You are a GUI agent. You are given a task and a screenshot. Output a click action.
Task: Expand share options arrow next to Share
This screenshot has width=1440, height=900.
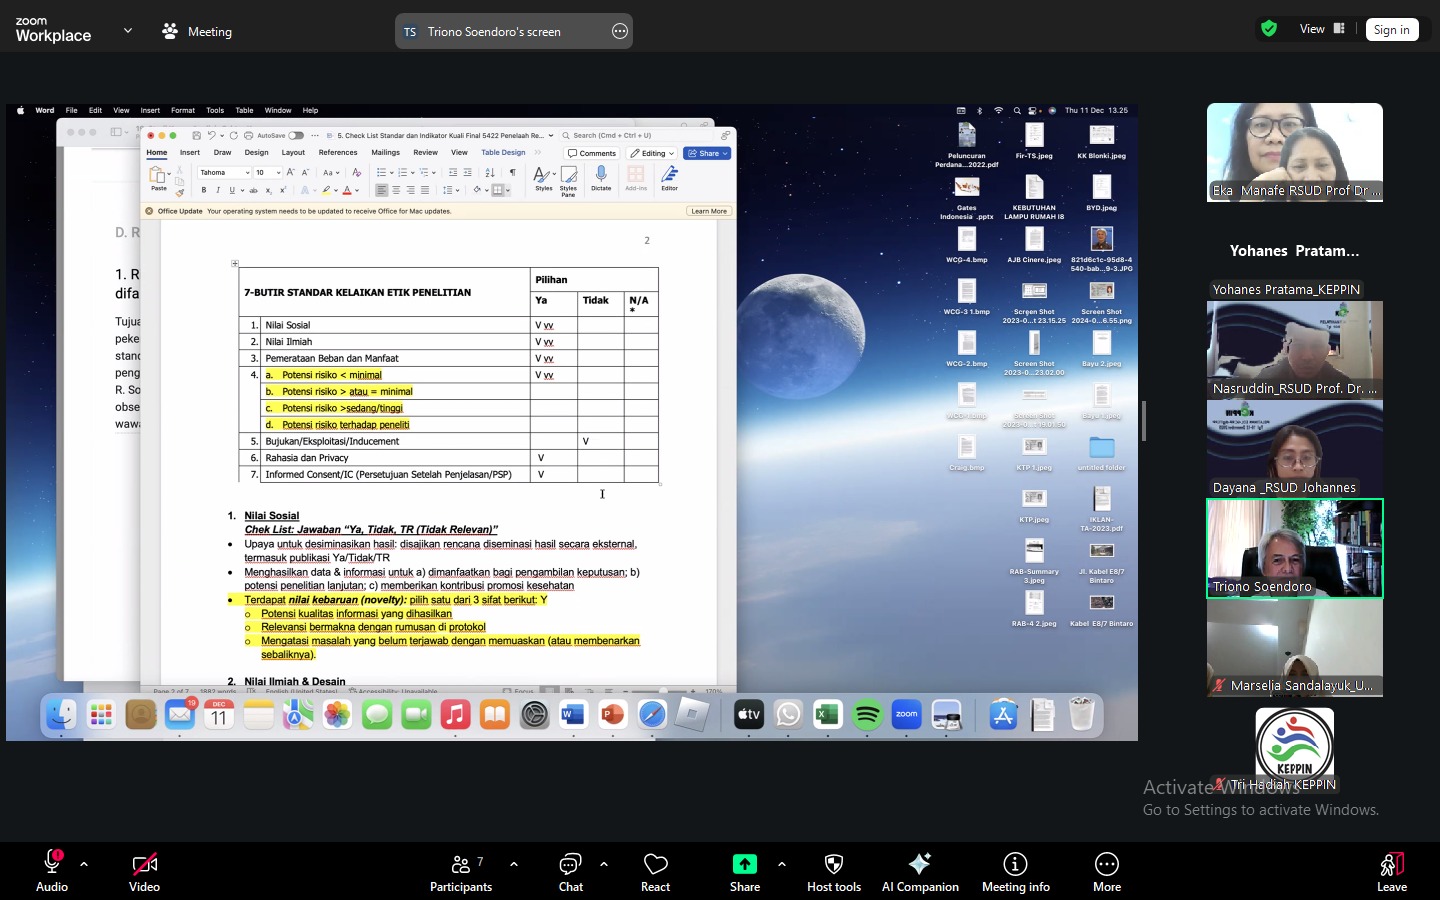coord(782,864)
